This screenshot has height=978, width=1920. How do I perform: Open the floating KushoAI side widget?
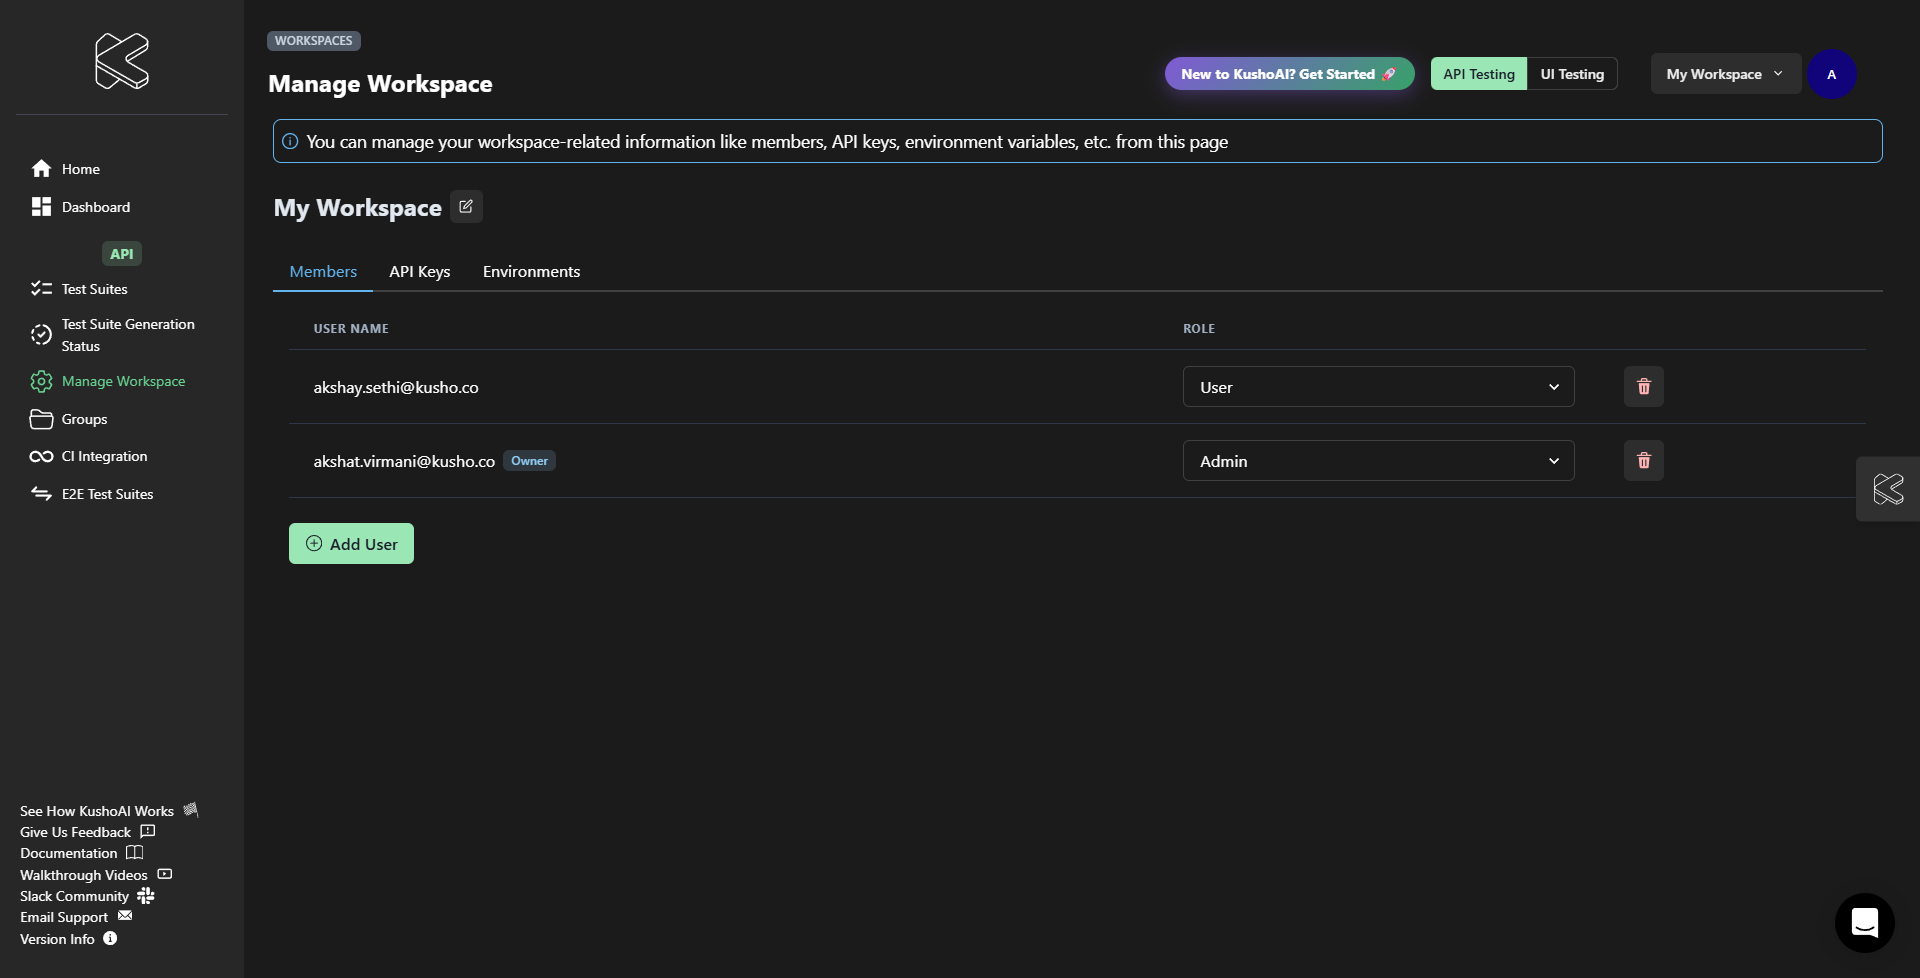[x=1888, y=489]
